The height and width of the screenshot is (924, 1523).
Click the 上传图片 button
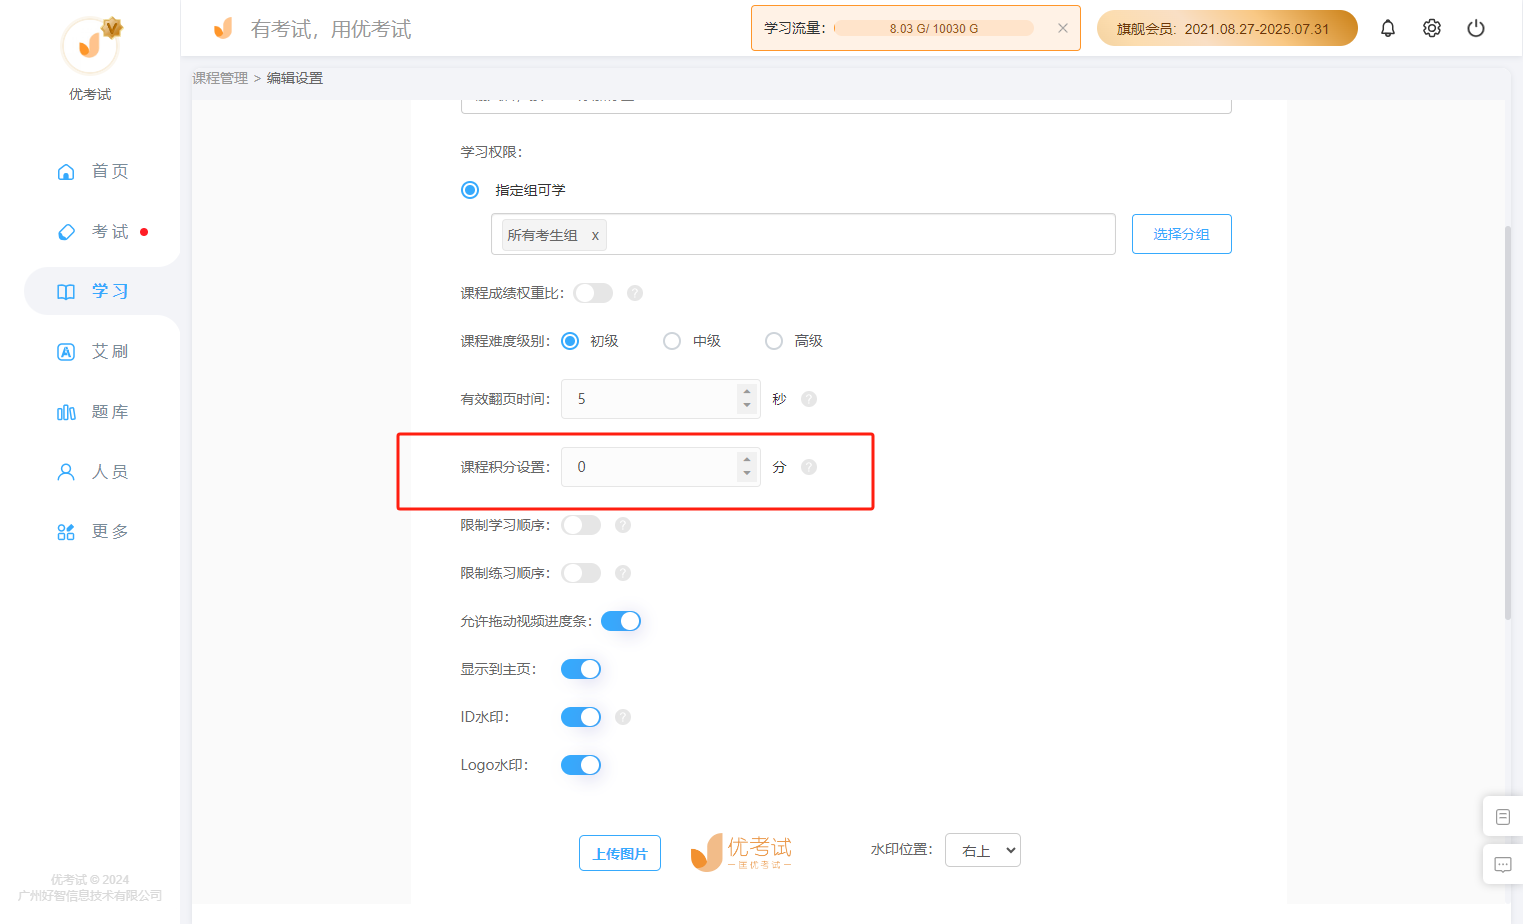[620, 853]
